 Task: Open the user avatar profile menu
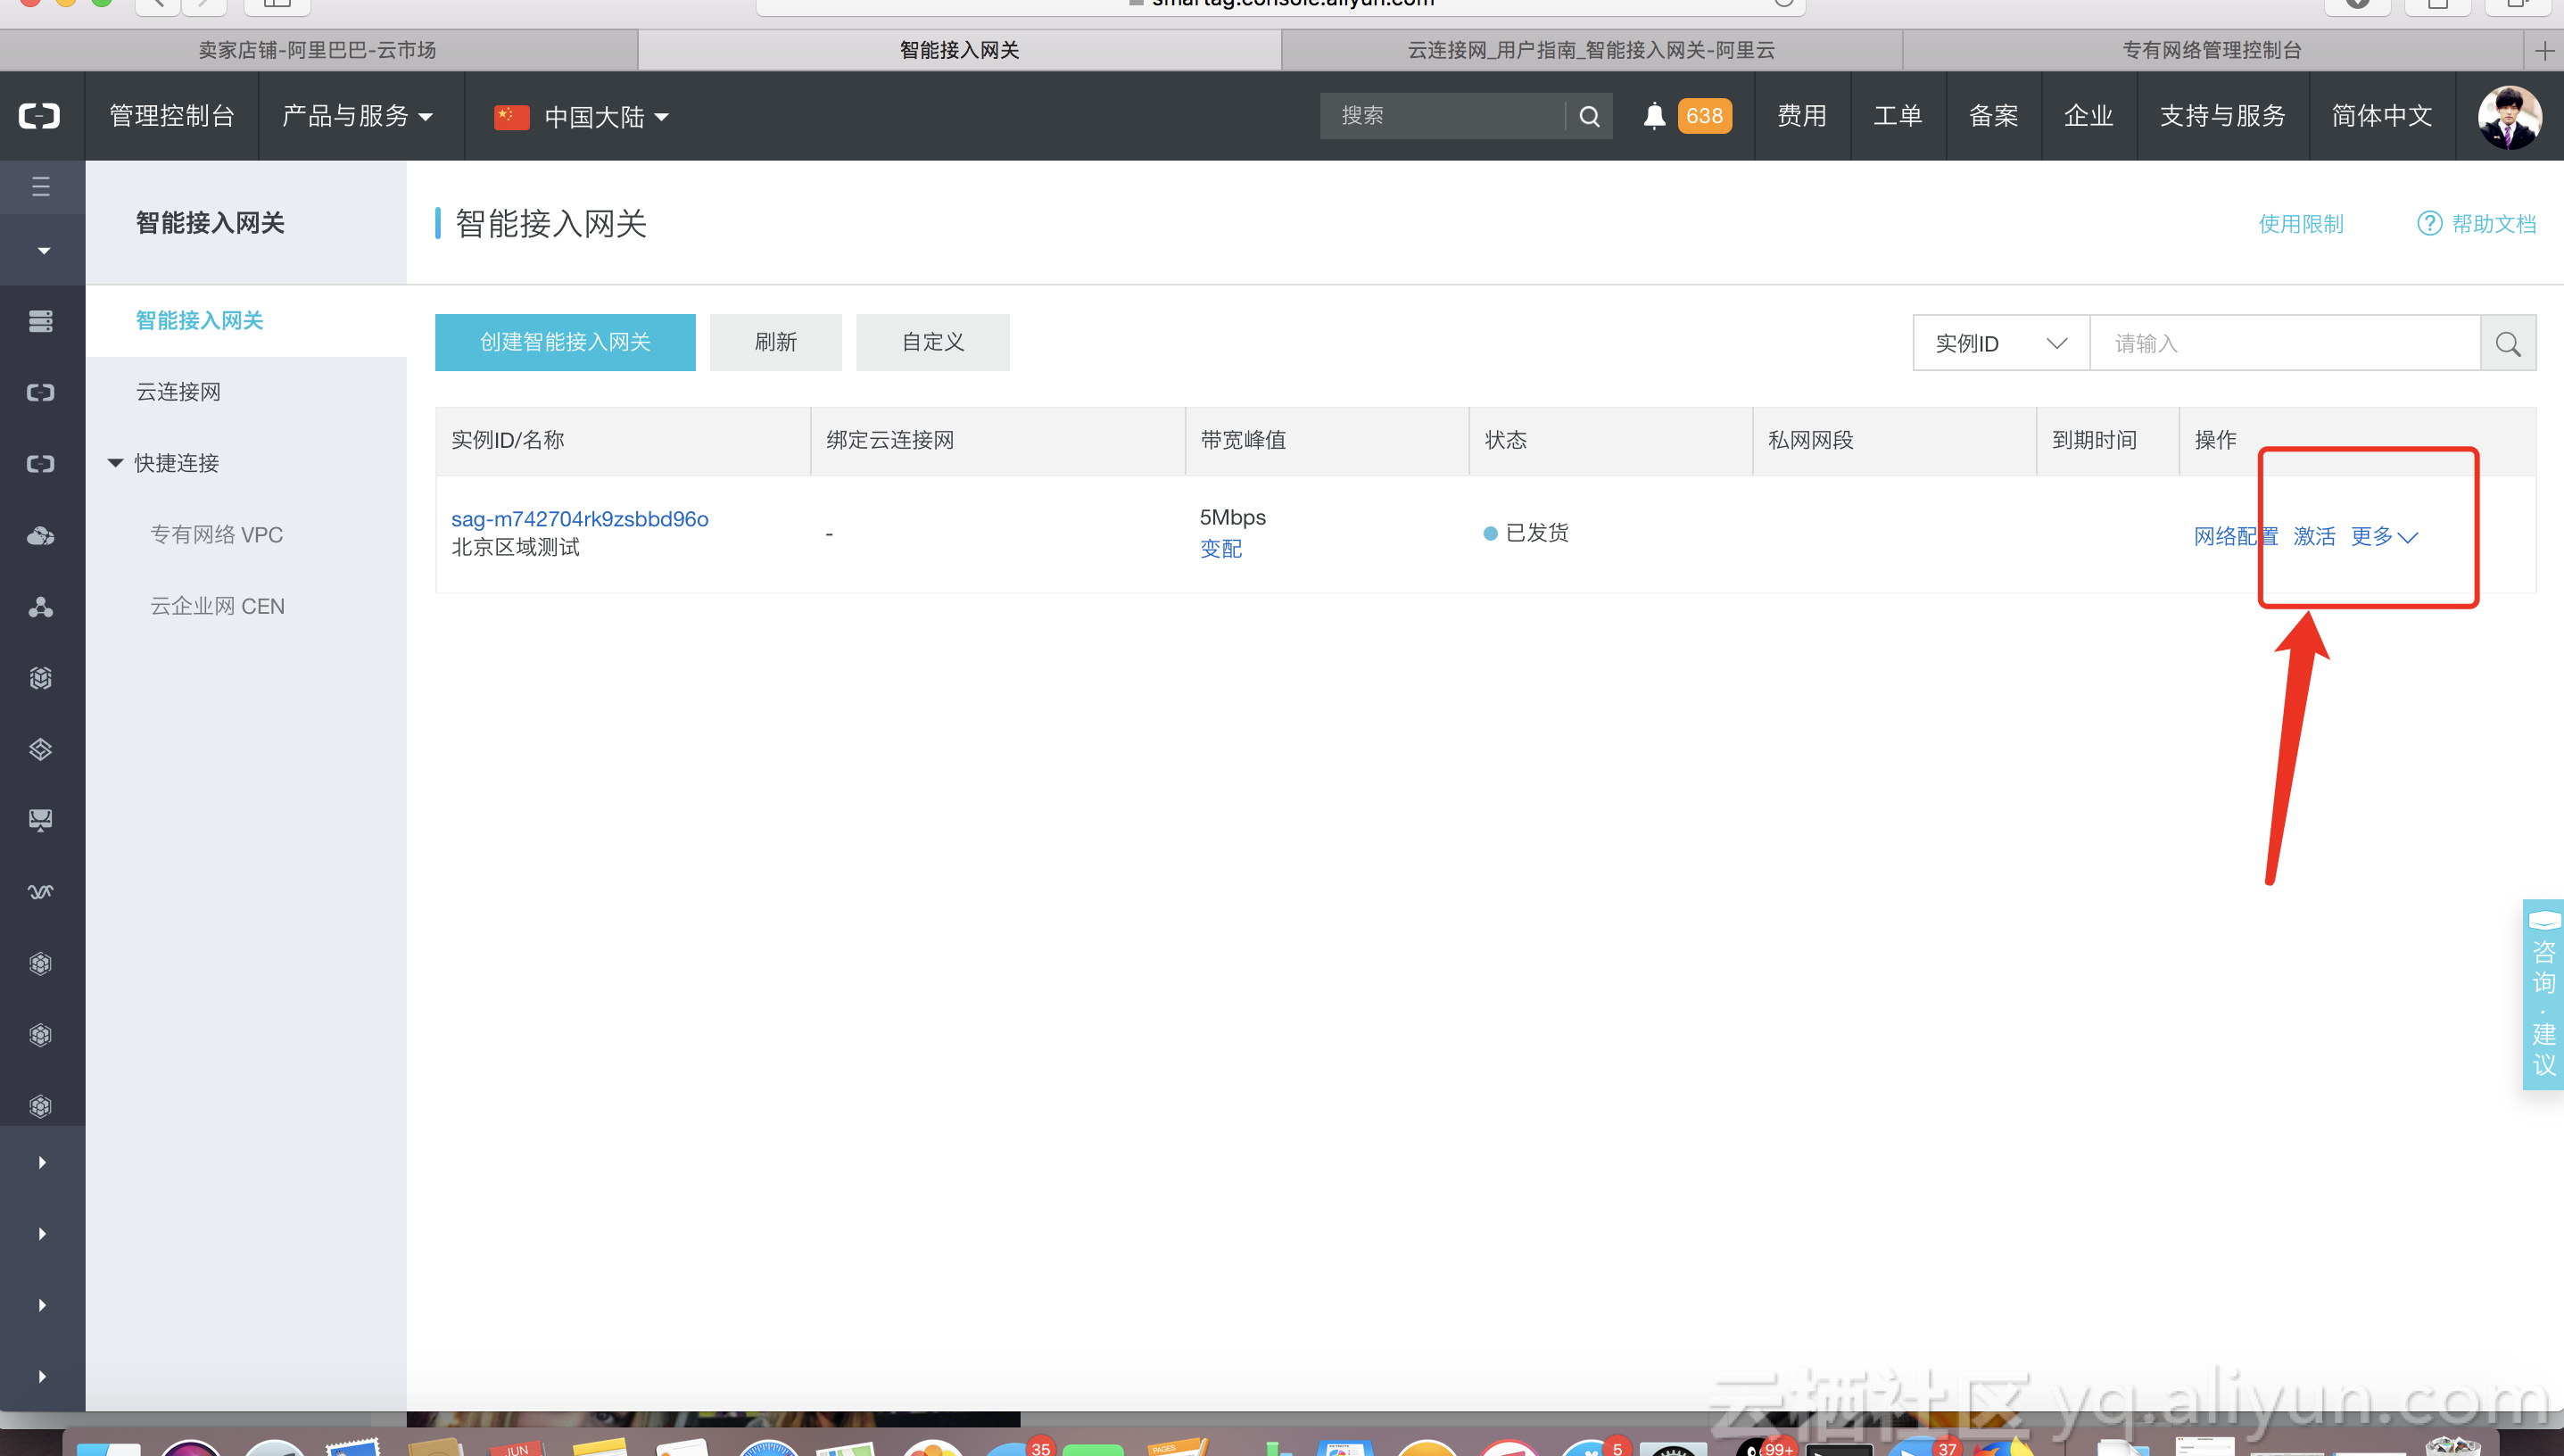coord(2509,116)
